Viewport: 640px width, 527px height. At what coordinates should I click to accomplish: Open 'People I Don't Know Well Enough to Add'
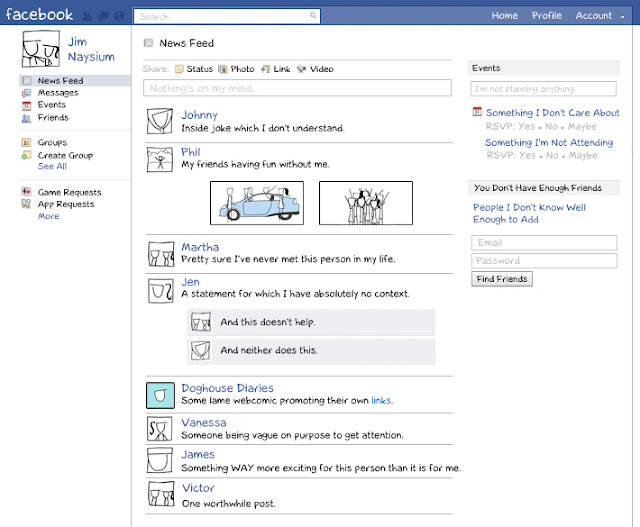click(x=529, y=213)
